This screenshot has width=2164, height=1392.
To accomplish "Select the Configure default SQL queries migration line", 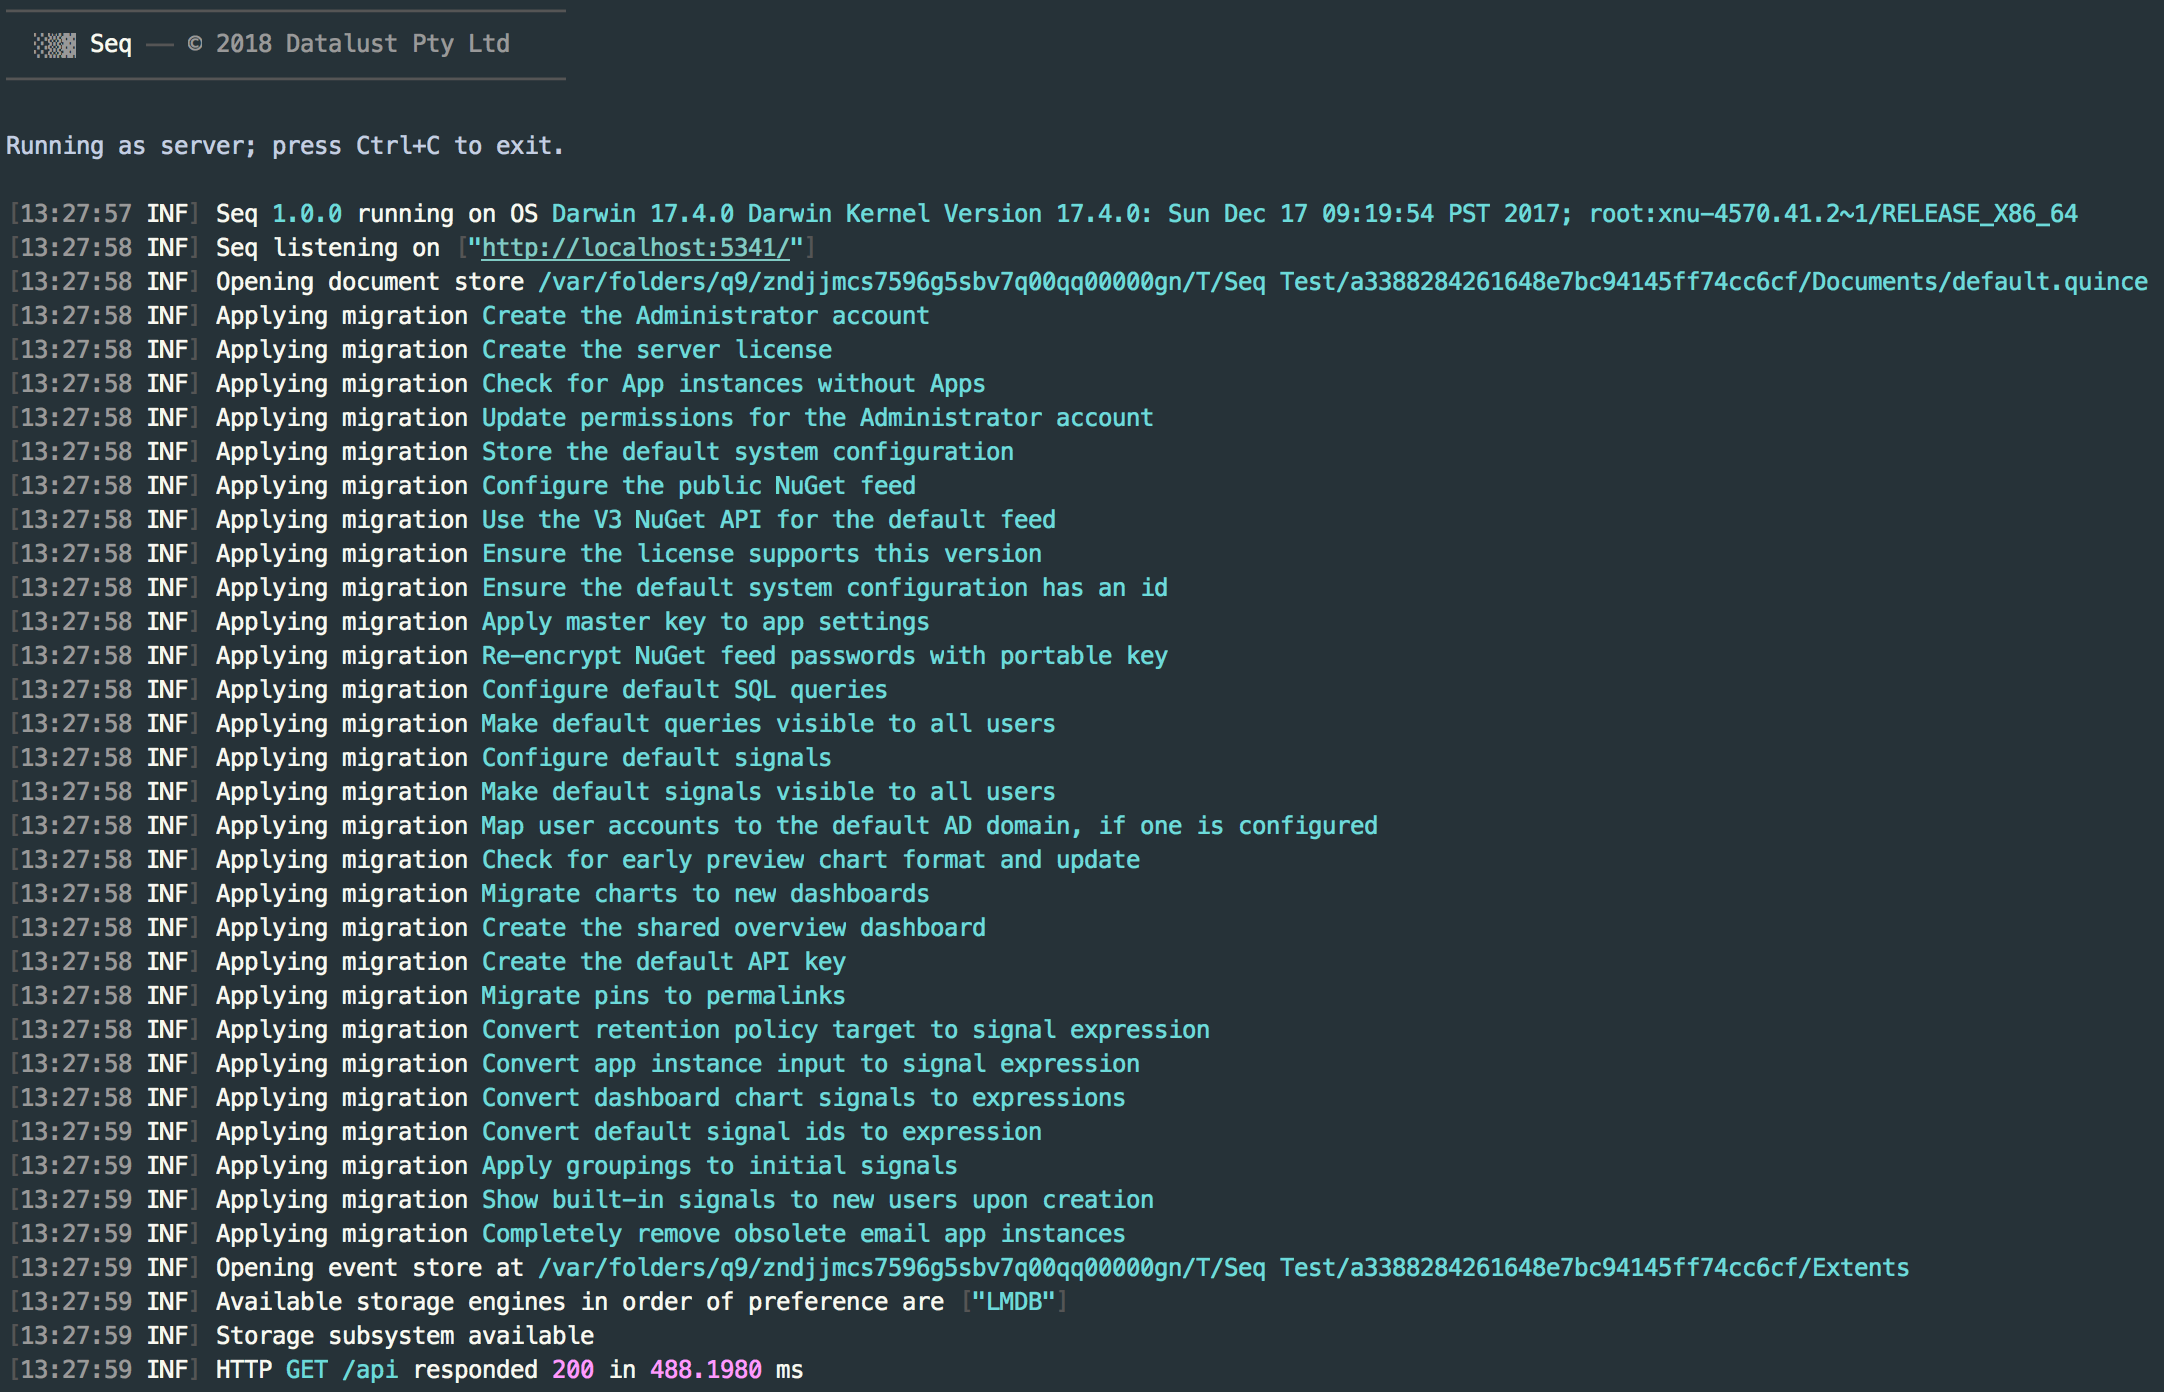I will pyautogui.click(x=684, y=689).
